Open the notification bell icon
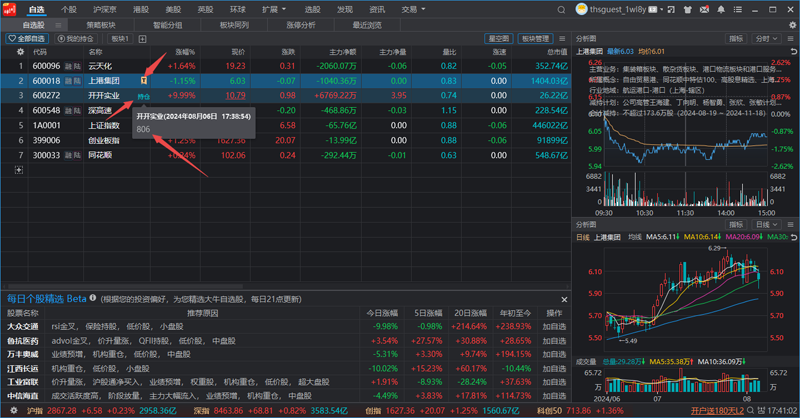This screenshot has width=800, height=418. tap(721, 9)
